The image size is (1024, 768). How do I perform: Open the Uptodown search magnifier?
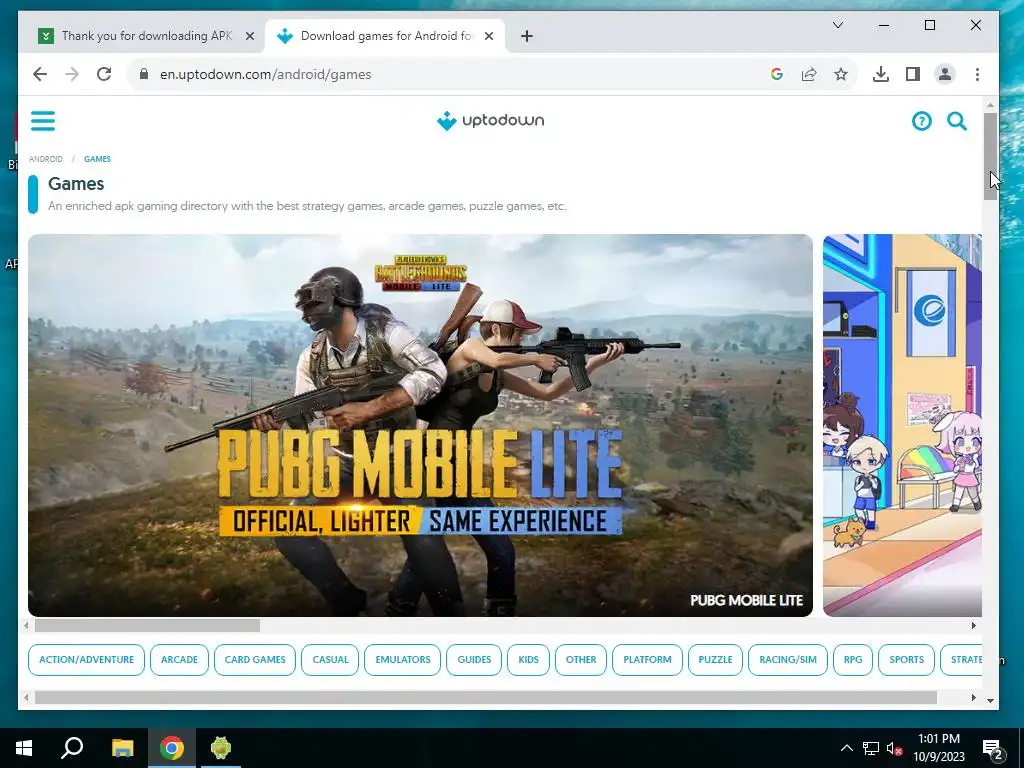(957, 121)
